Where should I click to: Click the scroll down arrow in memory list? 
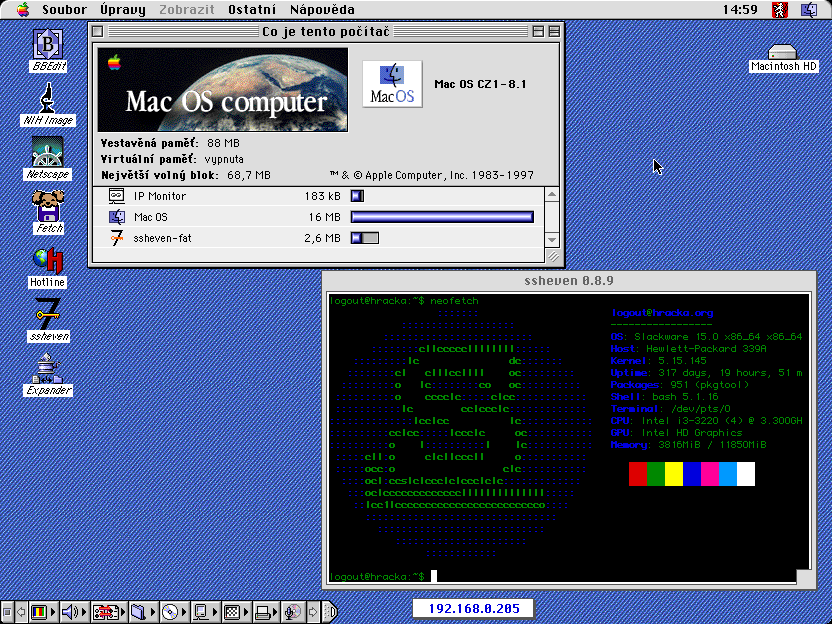coord(551,240)
